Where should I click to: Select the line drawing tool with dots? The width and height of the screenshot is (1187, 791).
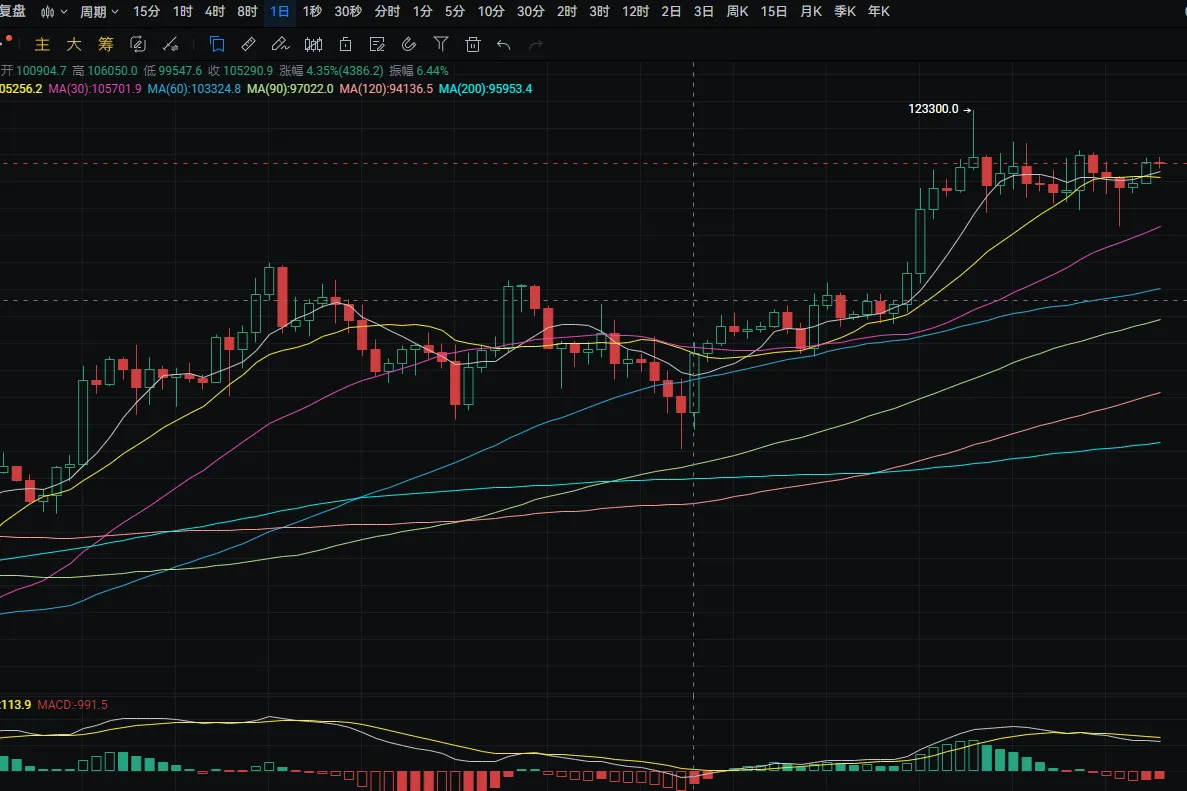(x=170, y=45)
